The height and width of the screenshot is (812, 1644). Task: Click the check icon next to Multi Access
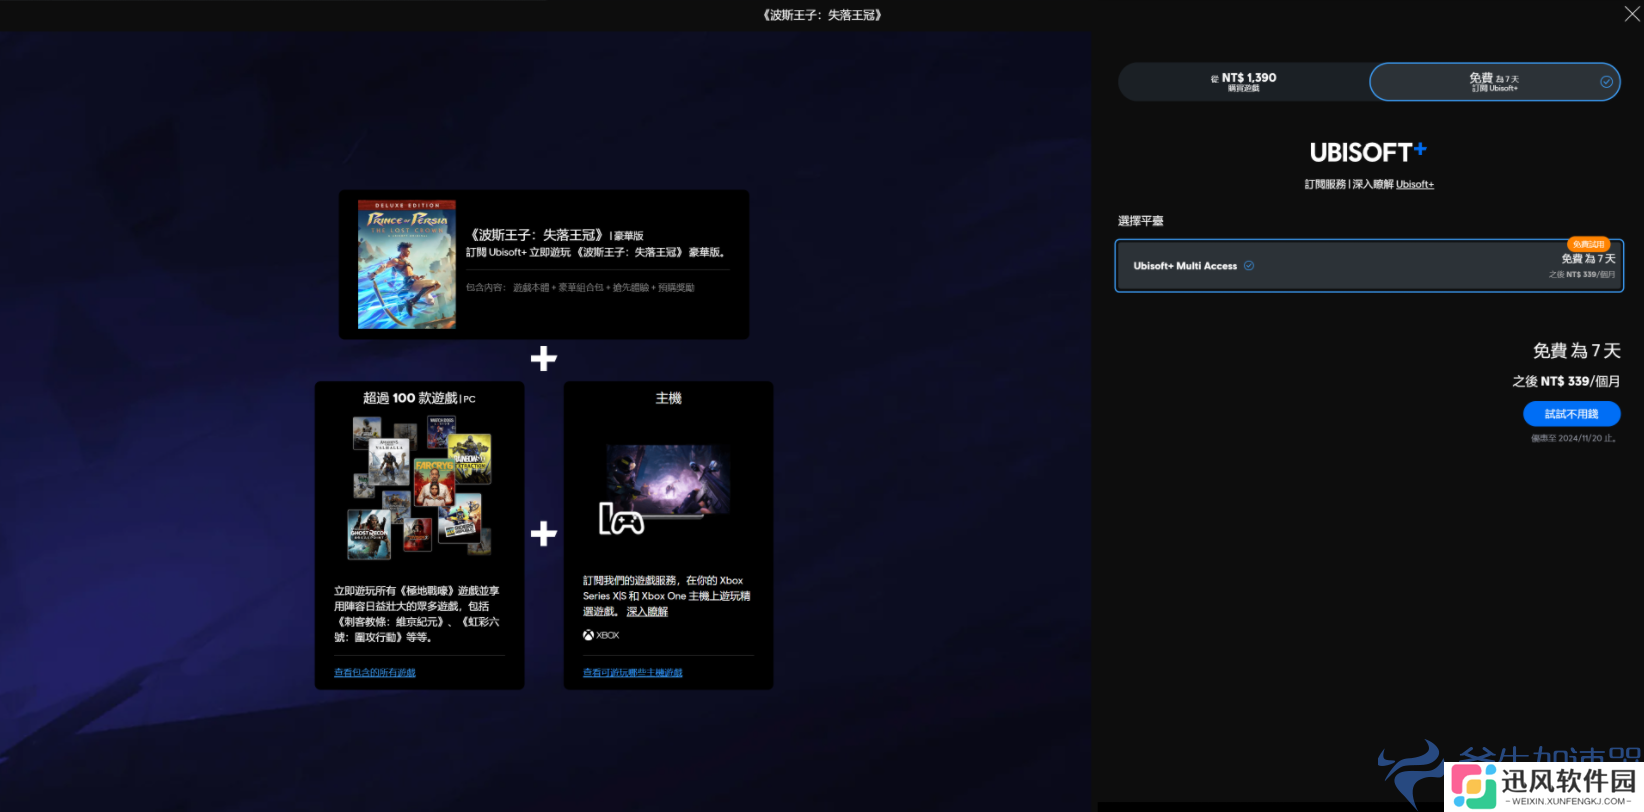pyautogui.click(x=1249, y=266)
